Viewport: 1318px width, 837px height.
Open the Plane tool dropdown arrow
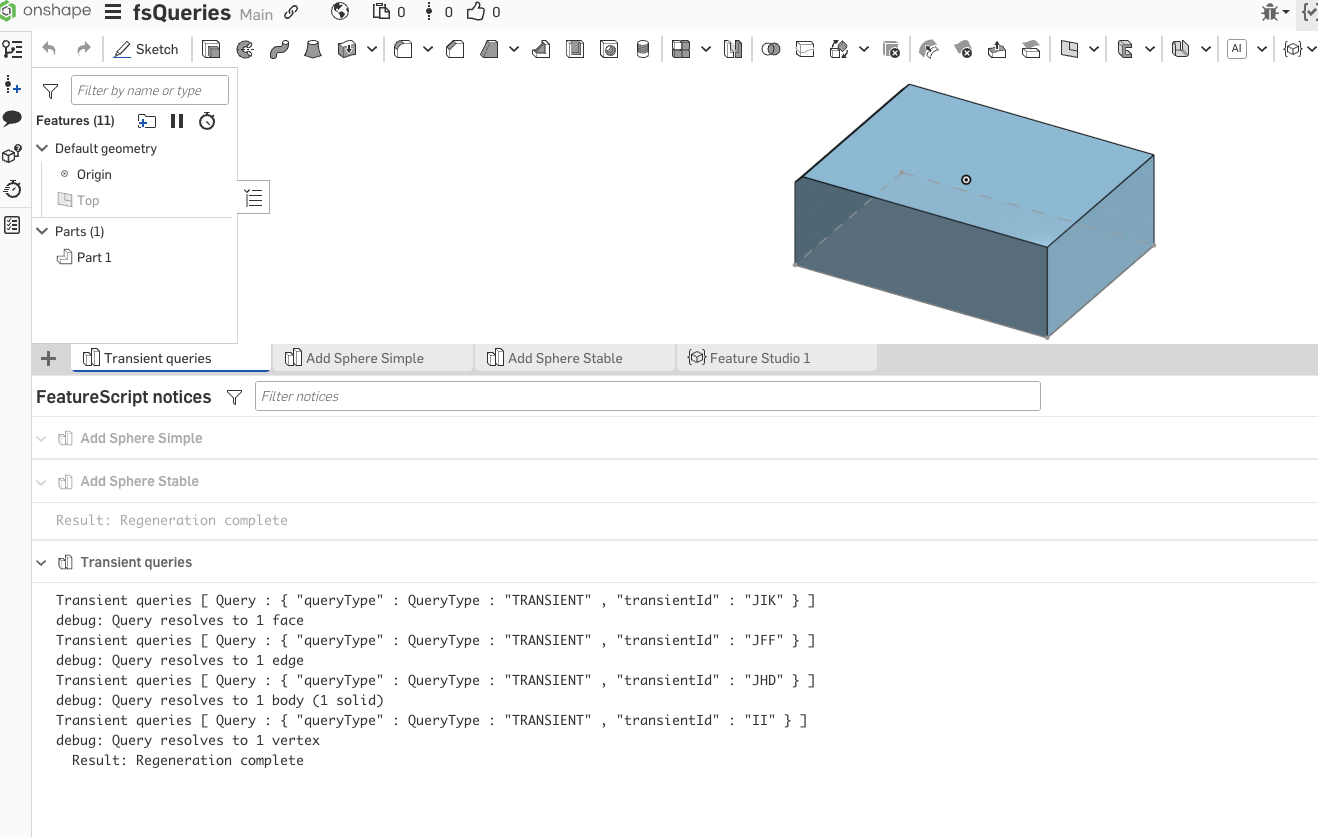[1094, 49]
